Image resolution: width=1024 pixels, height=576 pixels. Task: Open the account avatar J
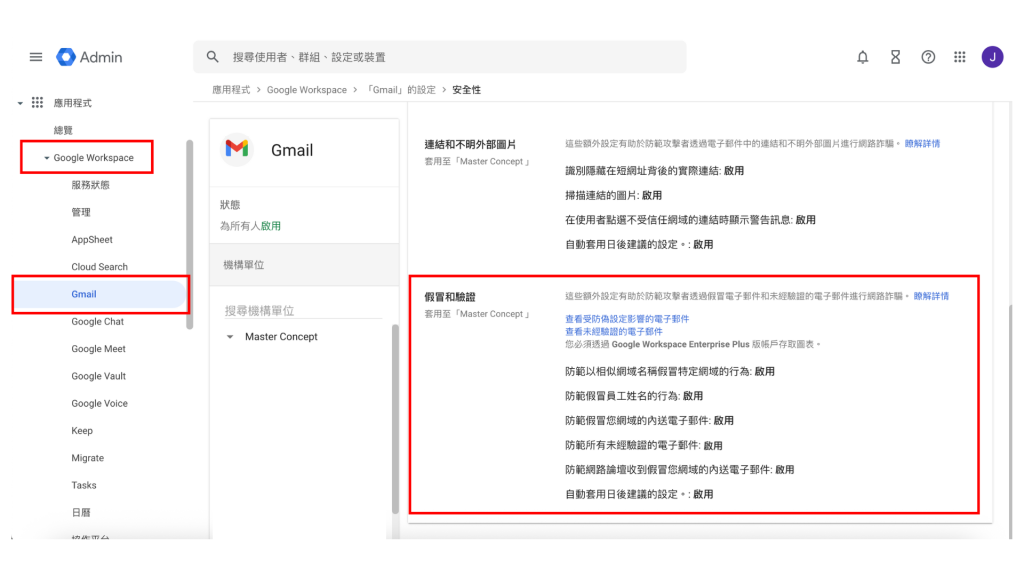pos(992,57)
